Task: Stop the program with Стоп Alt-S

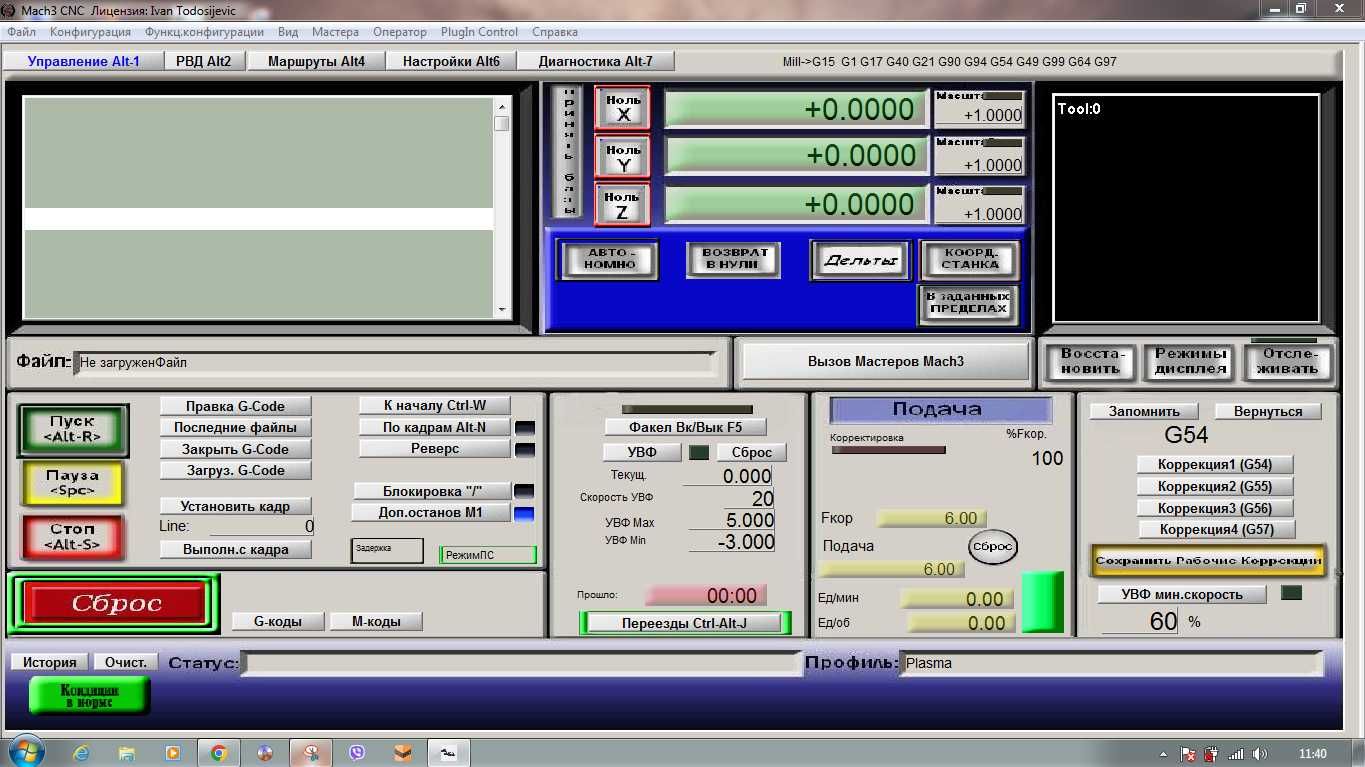Action: (x=72, y=536)
